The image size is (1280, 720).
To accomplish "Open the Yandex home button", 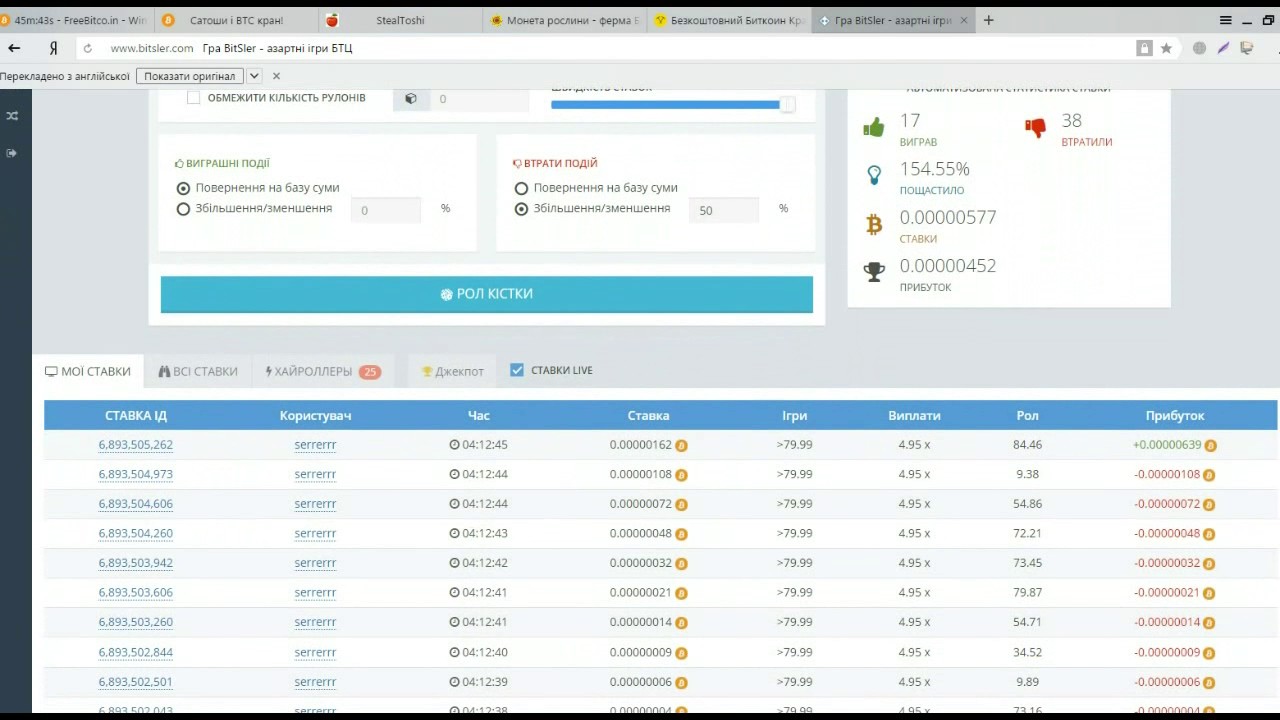I will (x=53, y=48).
